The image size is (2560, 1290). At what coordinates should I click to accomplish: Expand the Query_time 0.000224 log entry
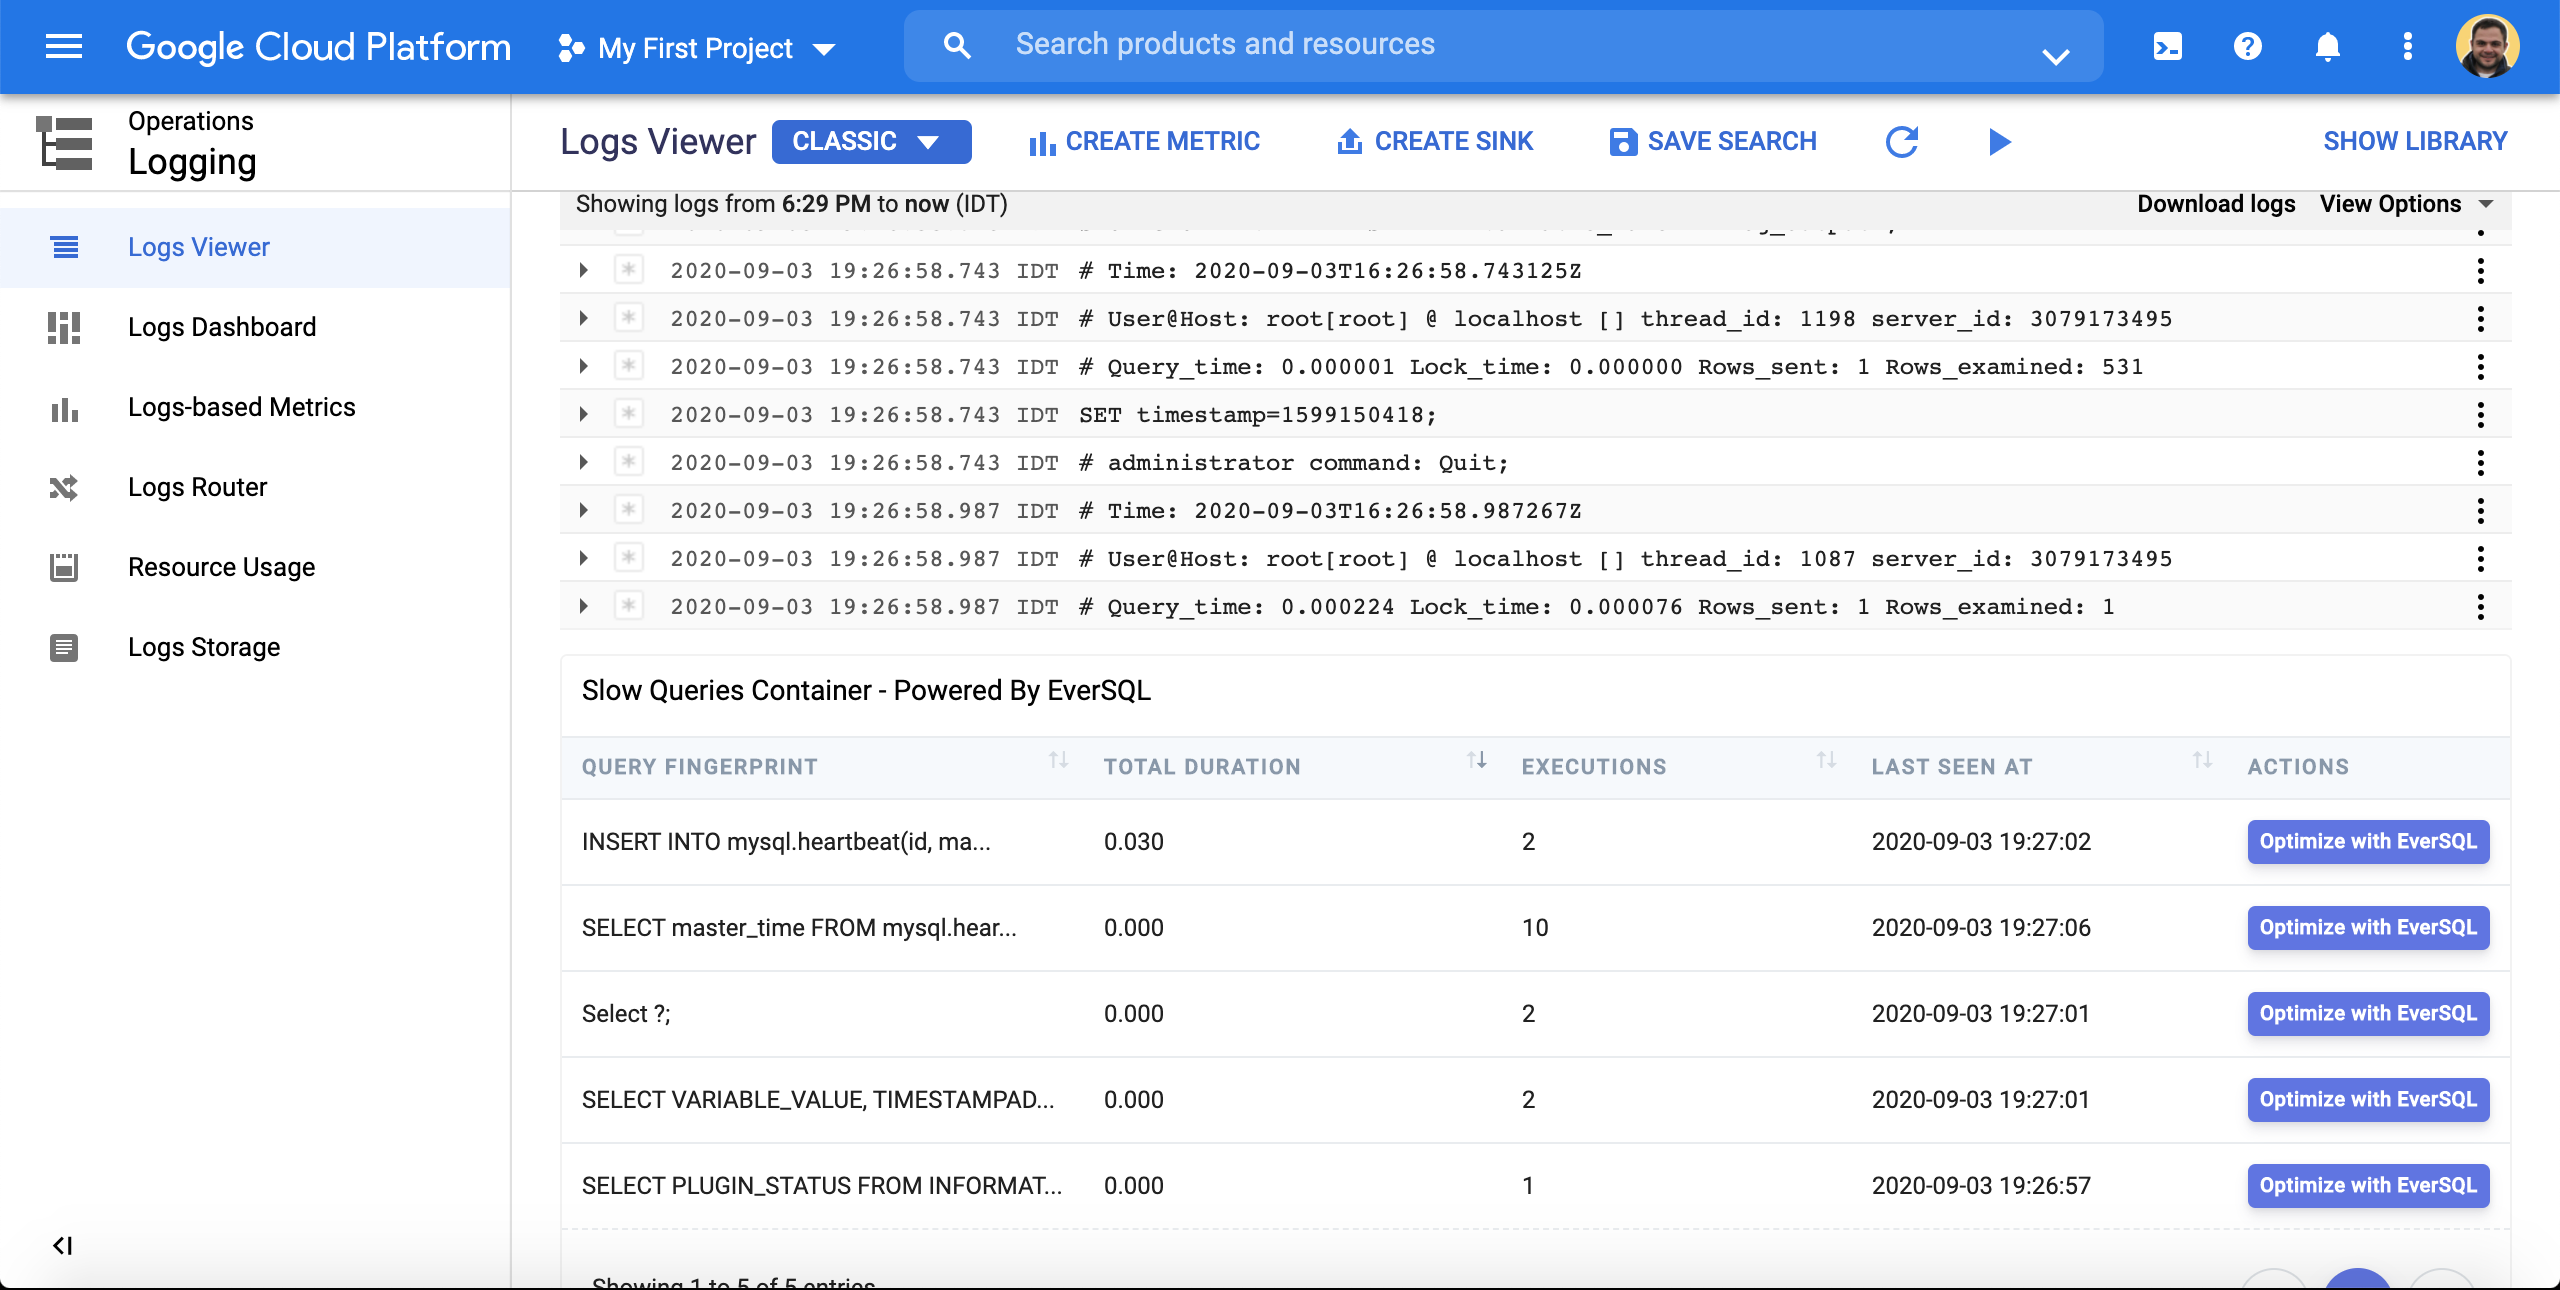[583, 606]
